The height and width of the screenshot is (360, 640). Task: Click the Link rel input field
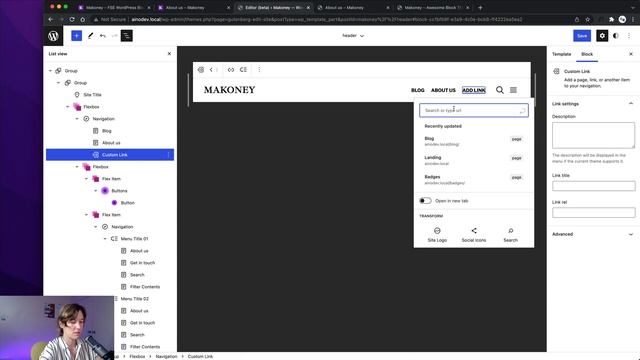click(x=593, y=213)
